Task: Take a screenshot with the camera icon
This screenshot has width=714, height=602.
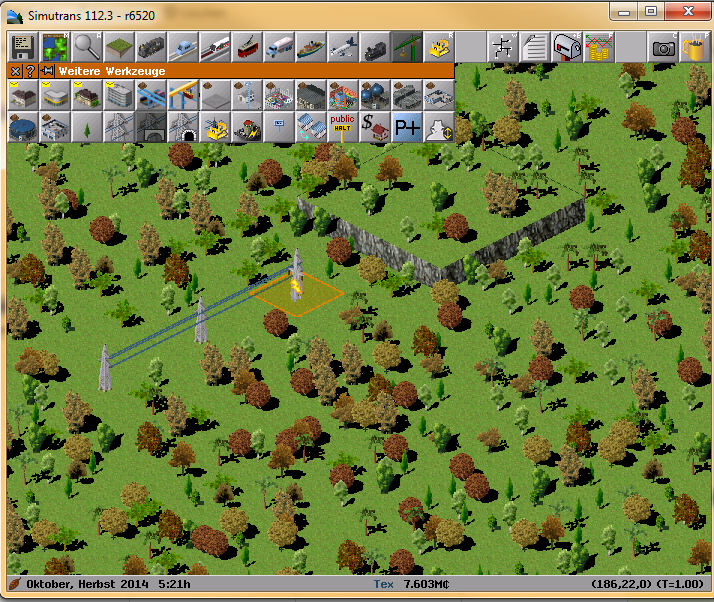Action: (662, 47)
